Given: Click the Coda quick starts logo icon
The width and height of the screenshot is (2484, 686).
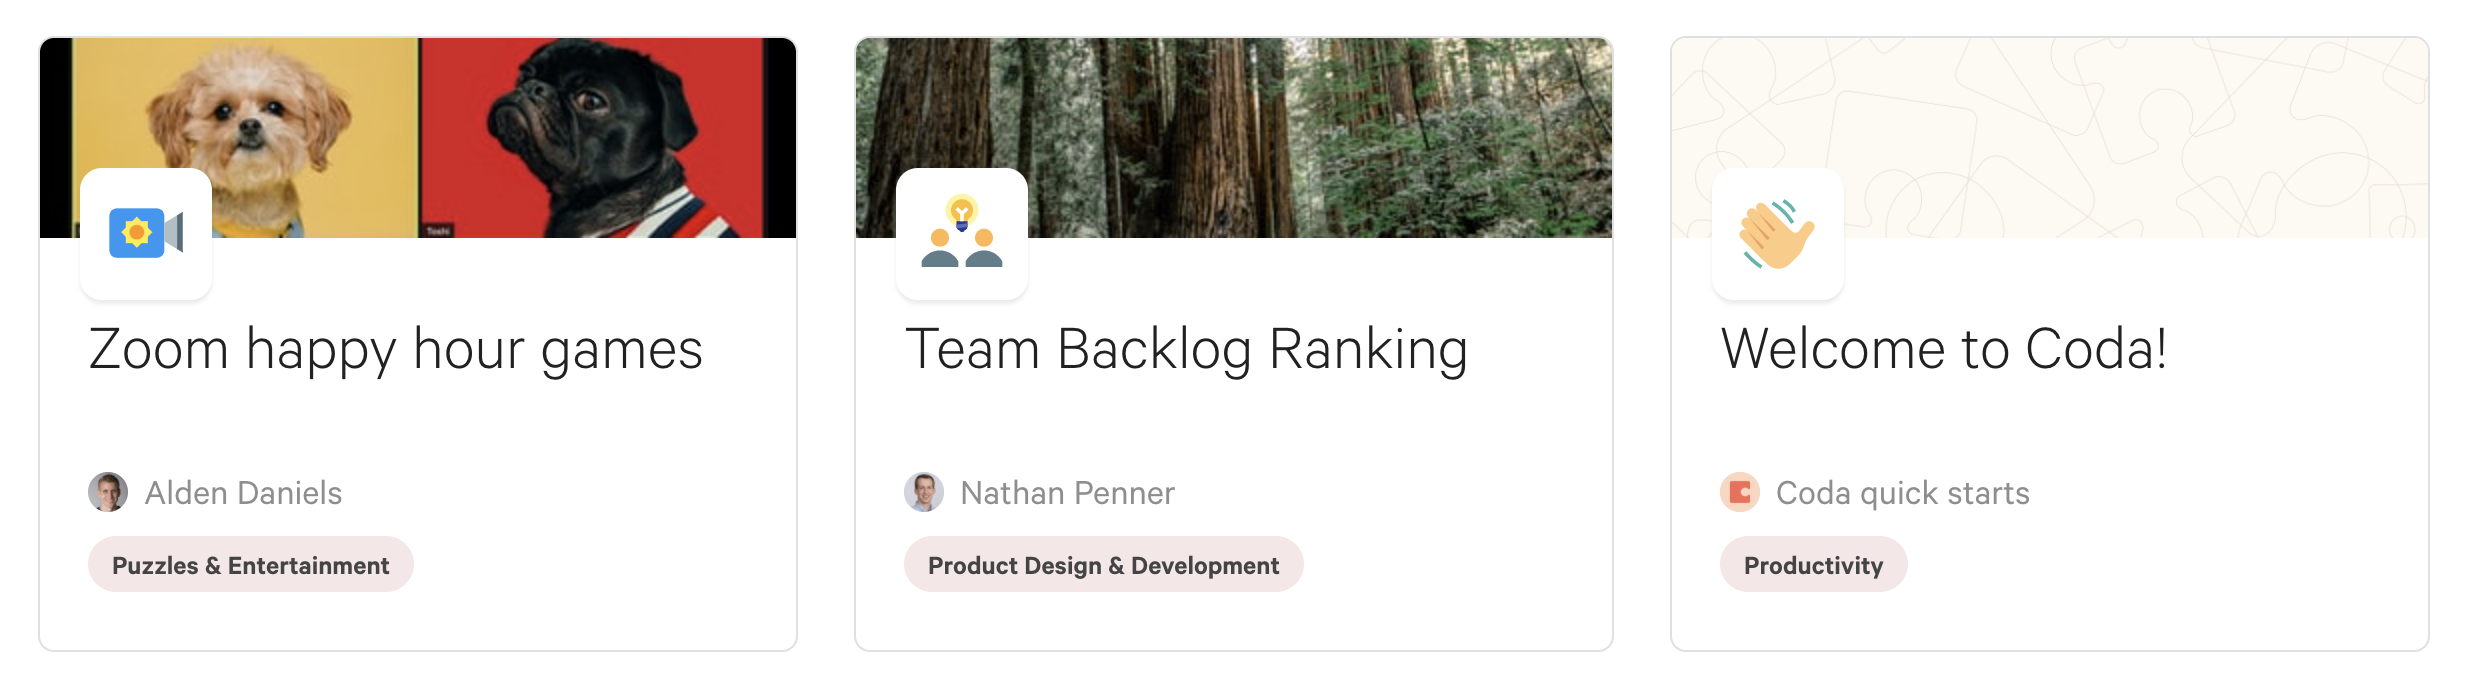Looking at the screenshot, I should click(1740, 492).
